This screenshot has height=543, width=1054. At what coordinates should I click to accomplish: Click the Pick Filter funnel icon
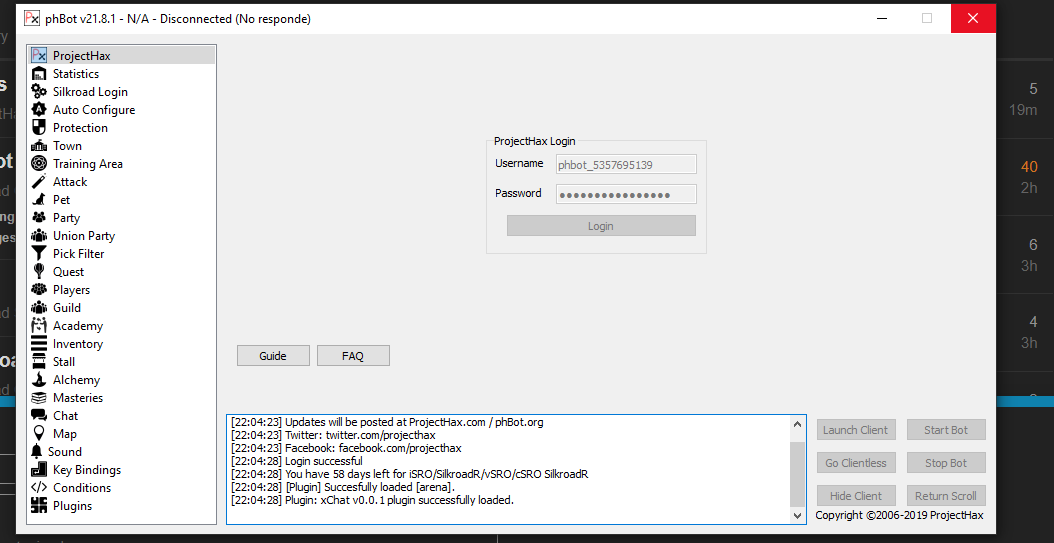(x=39, y=254)
